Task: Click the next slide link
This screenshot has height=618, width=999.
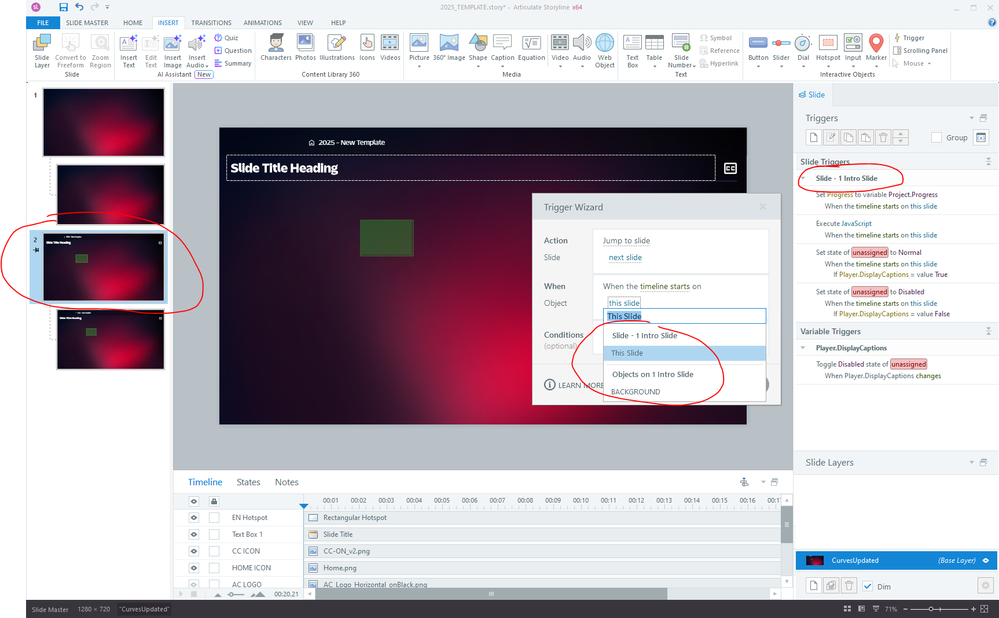Action: [625, 257]
